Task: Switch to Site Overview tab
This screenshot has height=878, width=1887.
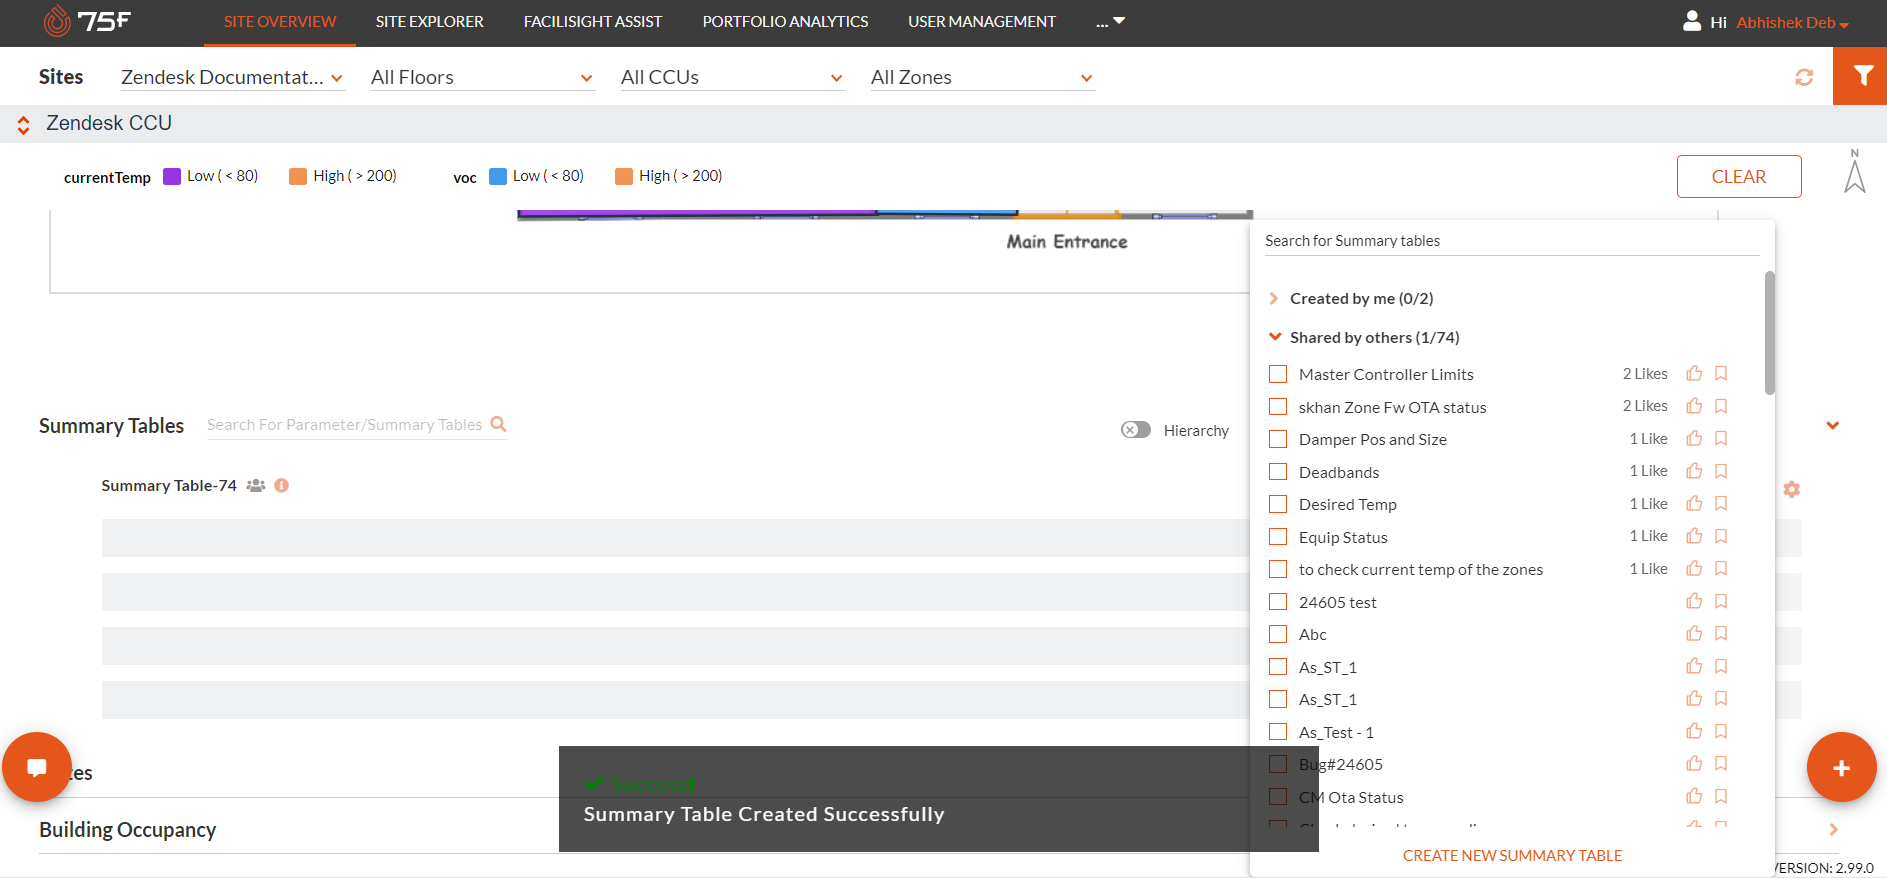Action: (280, 22)
